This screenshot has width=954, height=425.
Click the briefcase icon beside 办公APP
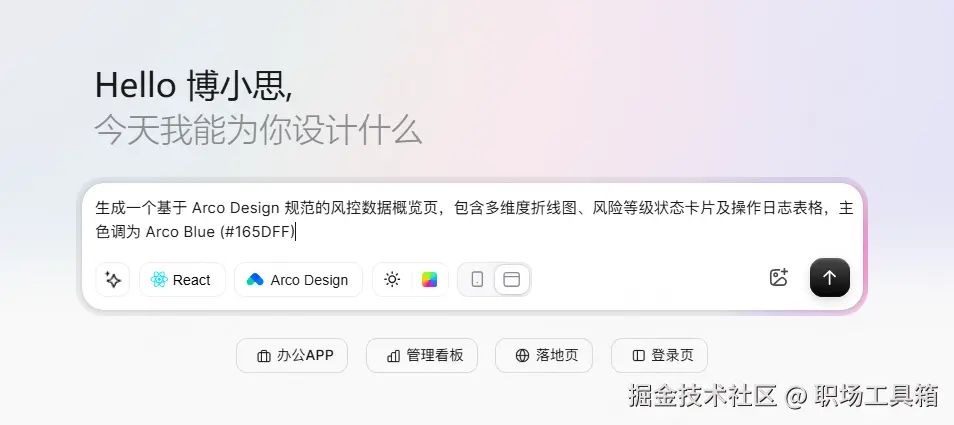264,356
